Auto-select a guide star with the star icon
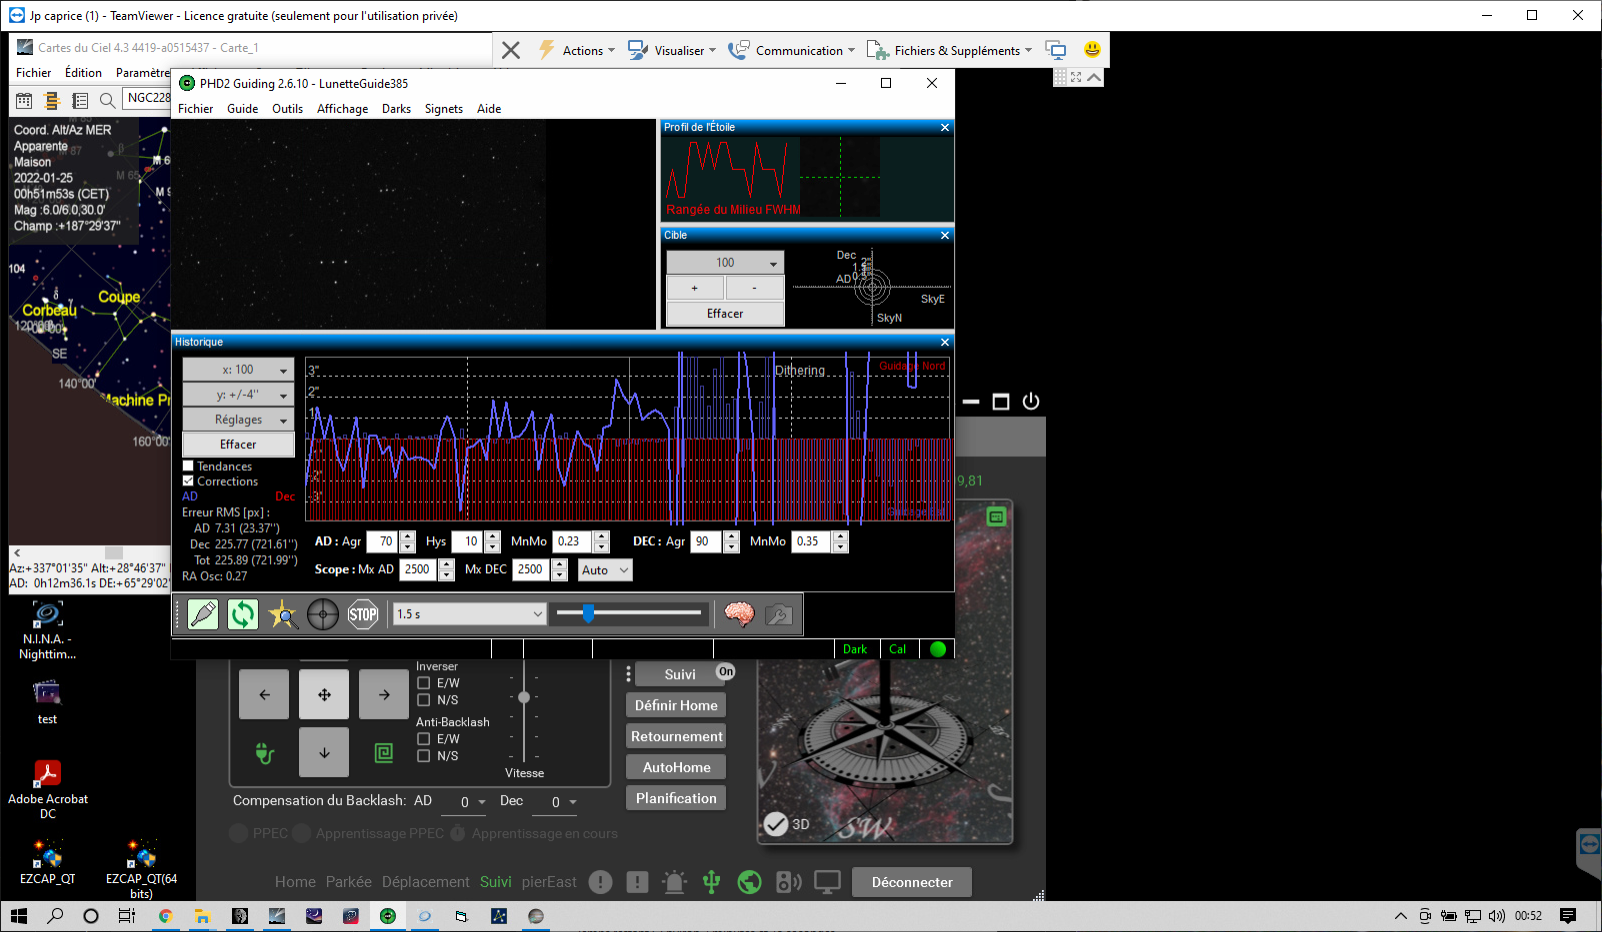The width and height of the screenshot is (1602, 932). pyautogui.click(x=283, y=614)
